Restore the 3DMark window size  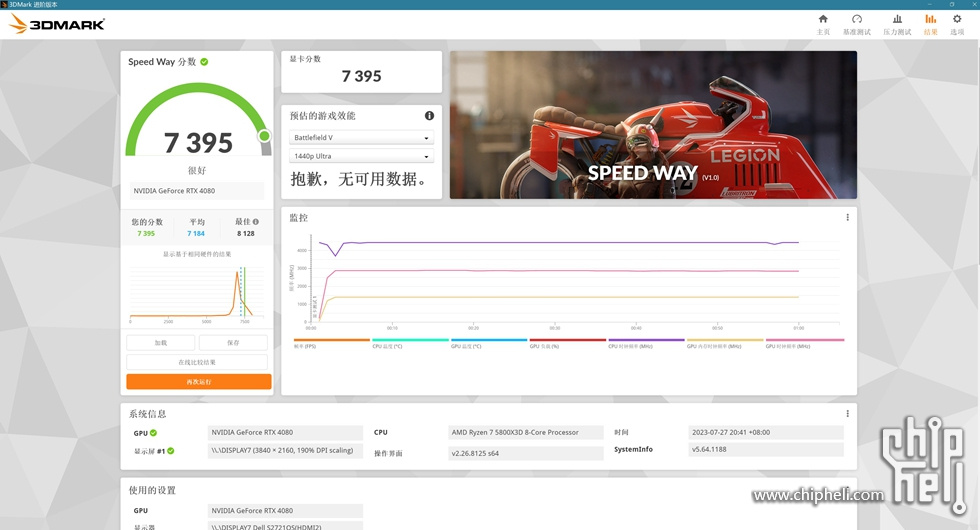[x=952, y=4]
